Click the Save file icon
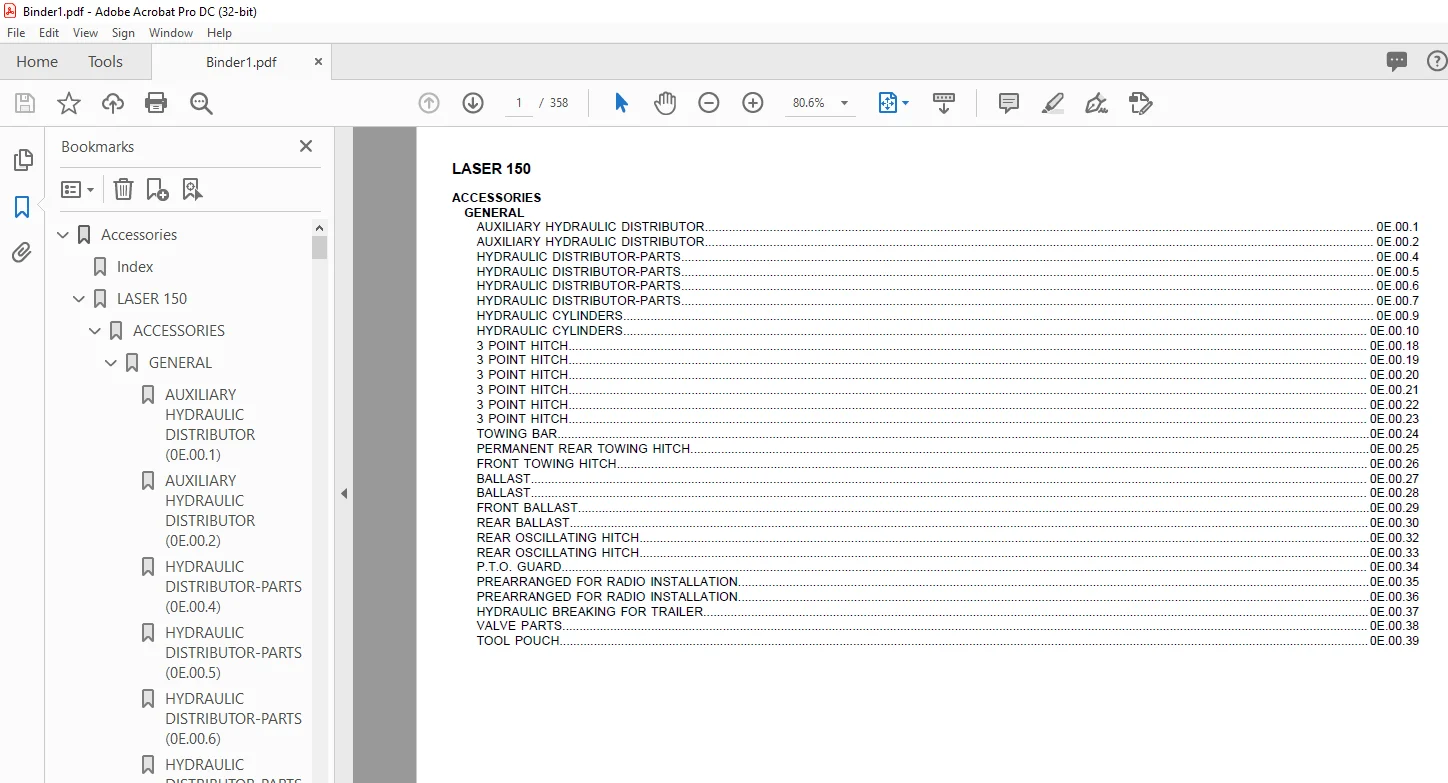The width and height of the screenshot is (1448, 783). tap(25, 103)
